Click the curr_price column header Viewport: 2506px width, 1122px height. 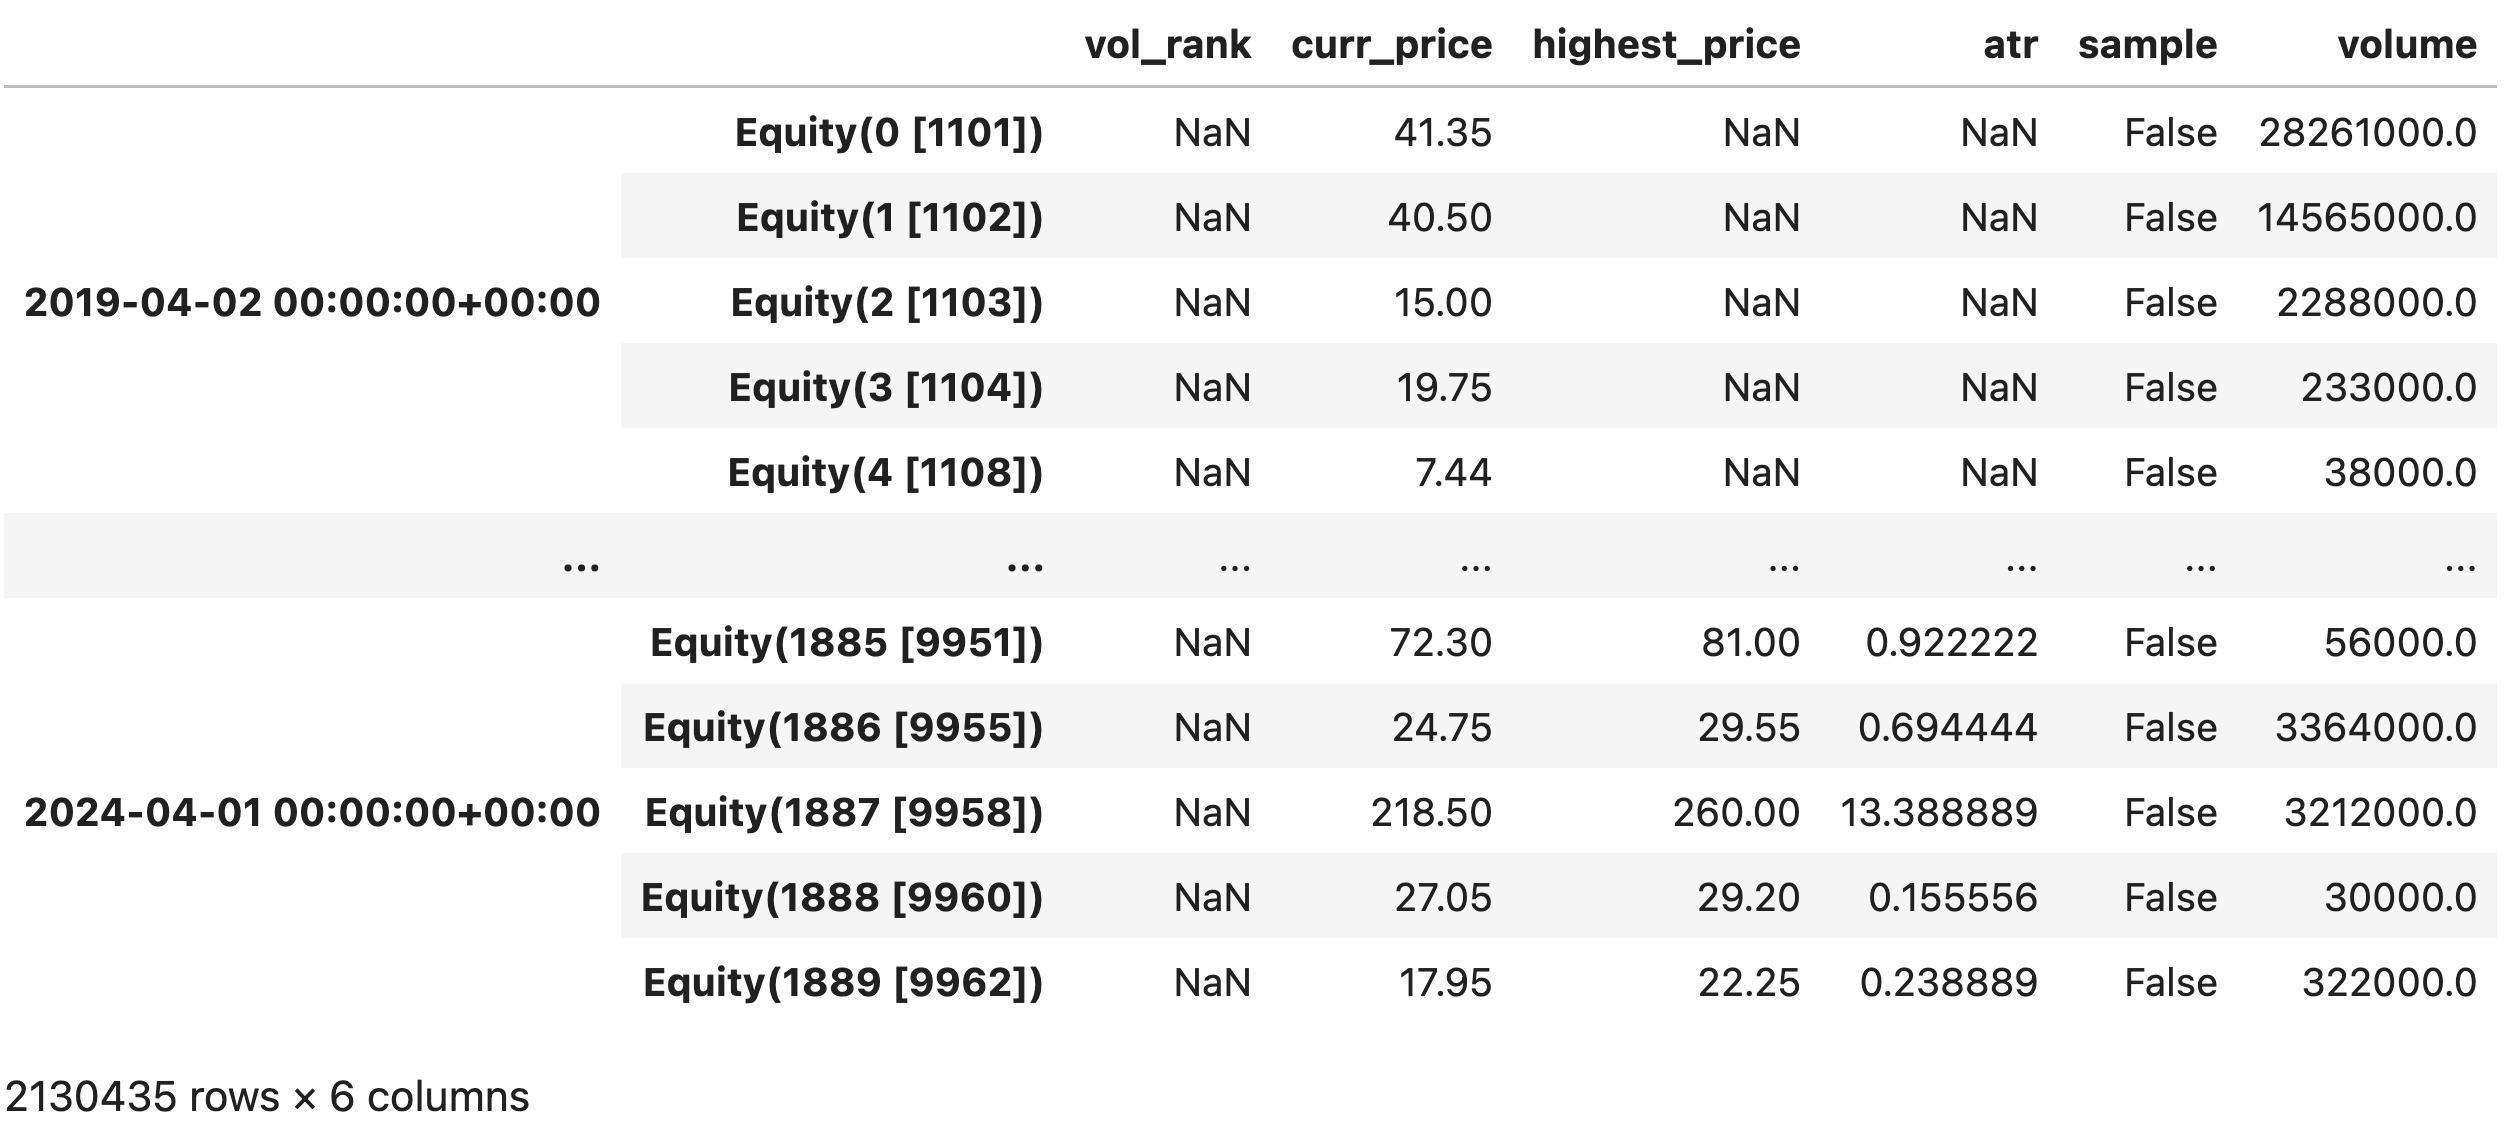click(x=1391, y=45)
